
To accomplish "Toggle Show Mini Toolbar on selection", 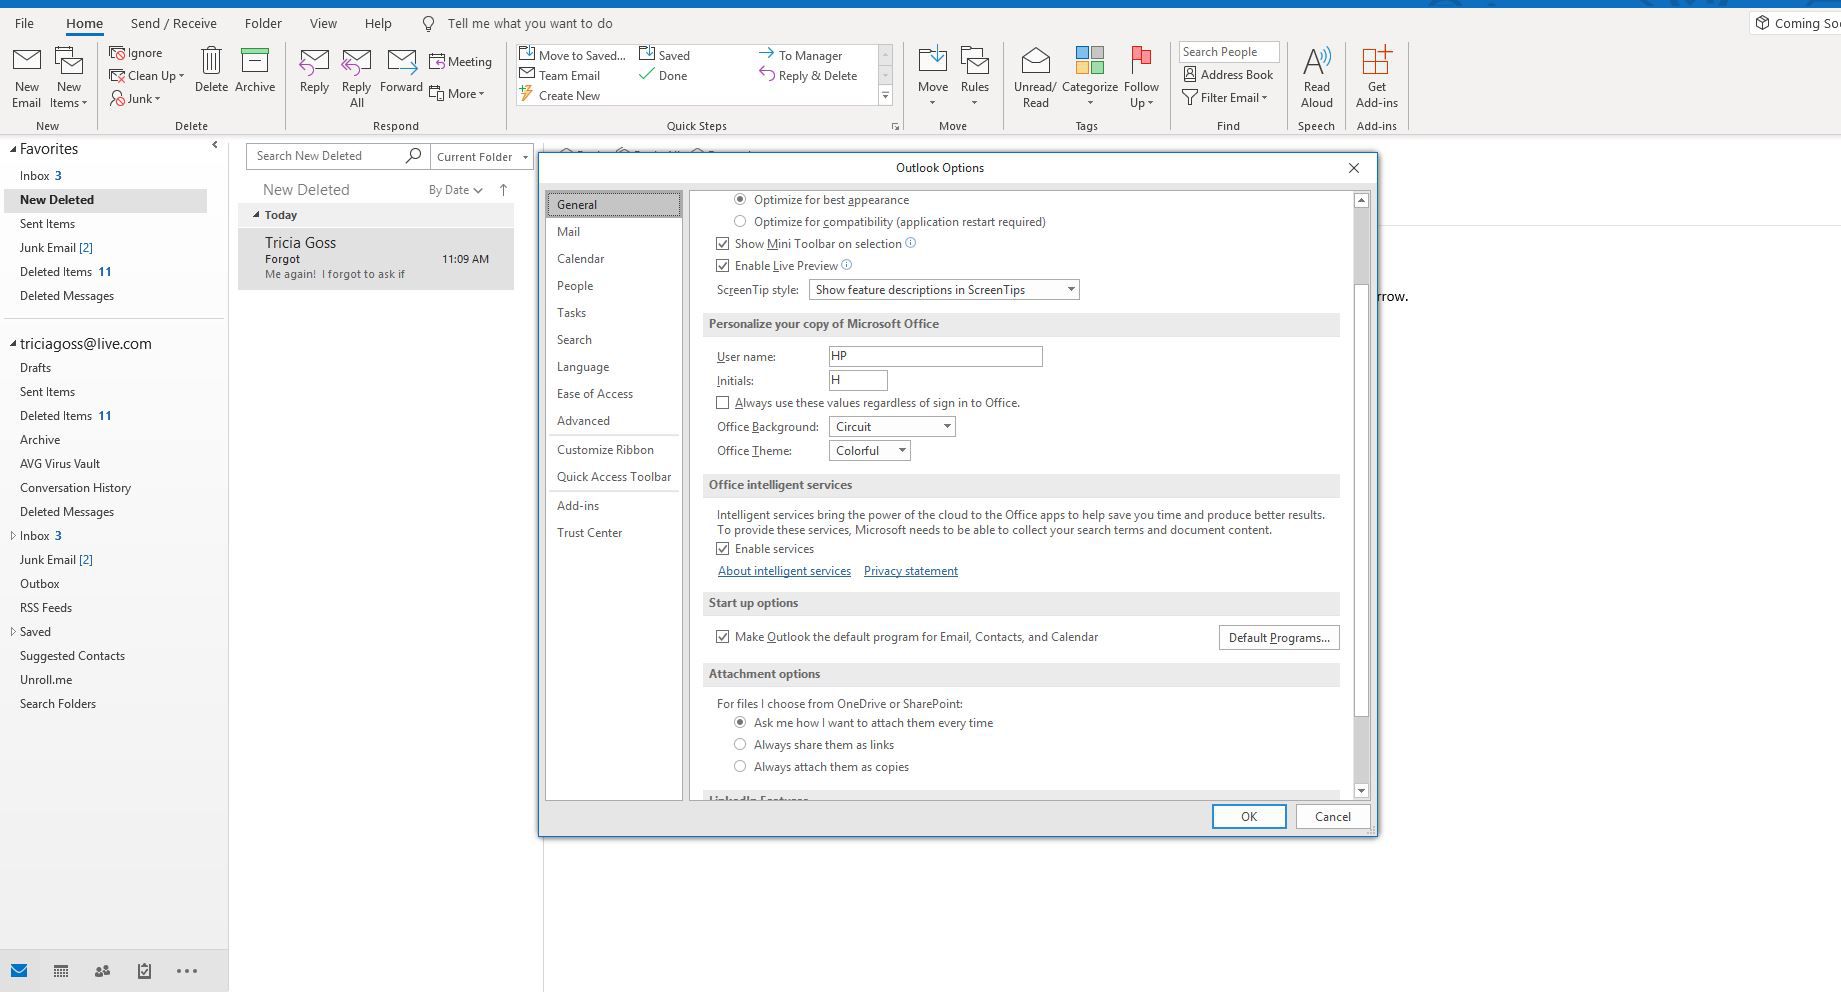I will 722,244.
